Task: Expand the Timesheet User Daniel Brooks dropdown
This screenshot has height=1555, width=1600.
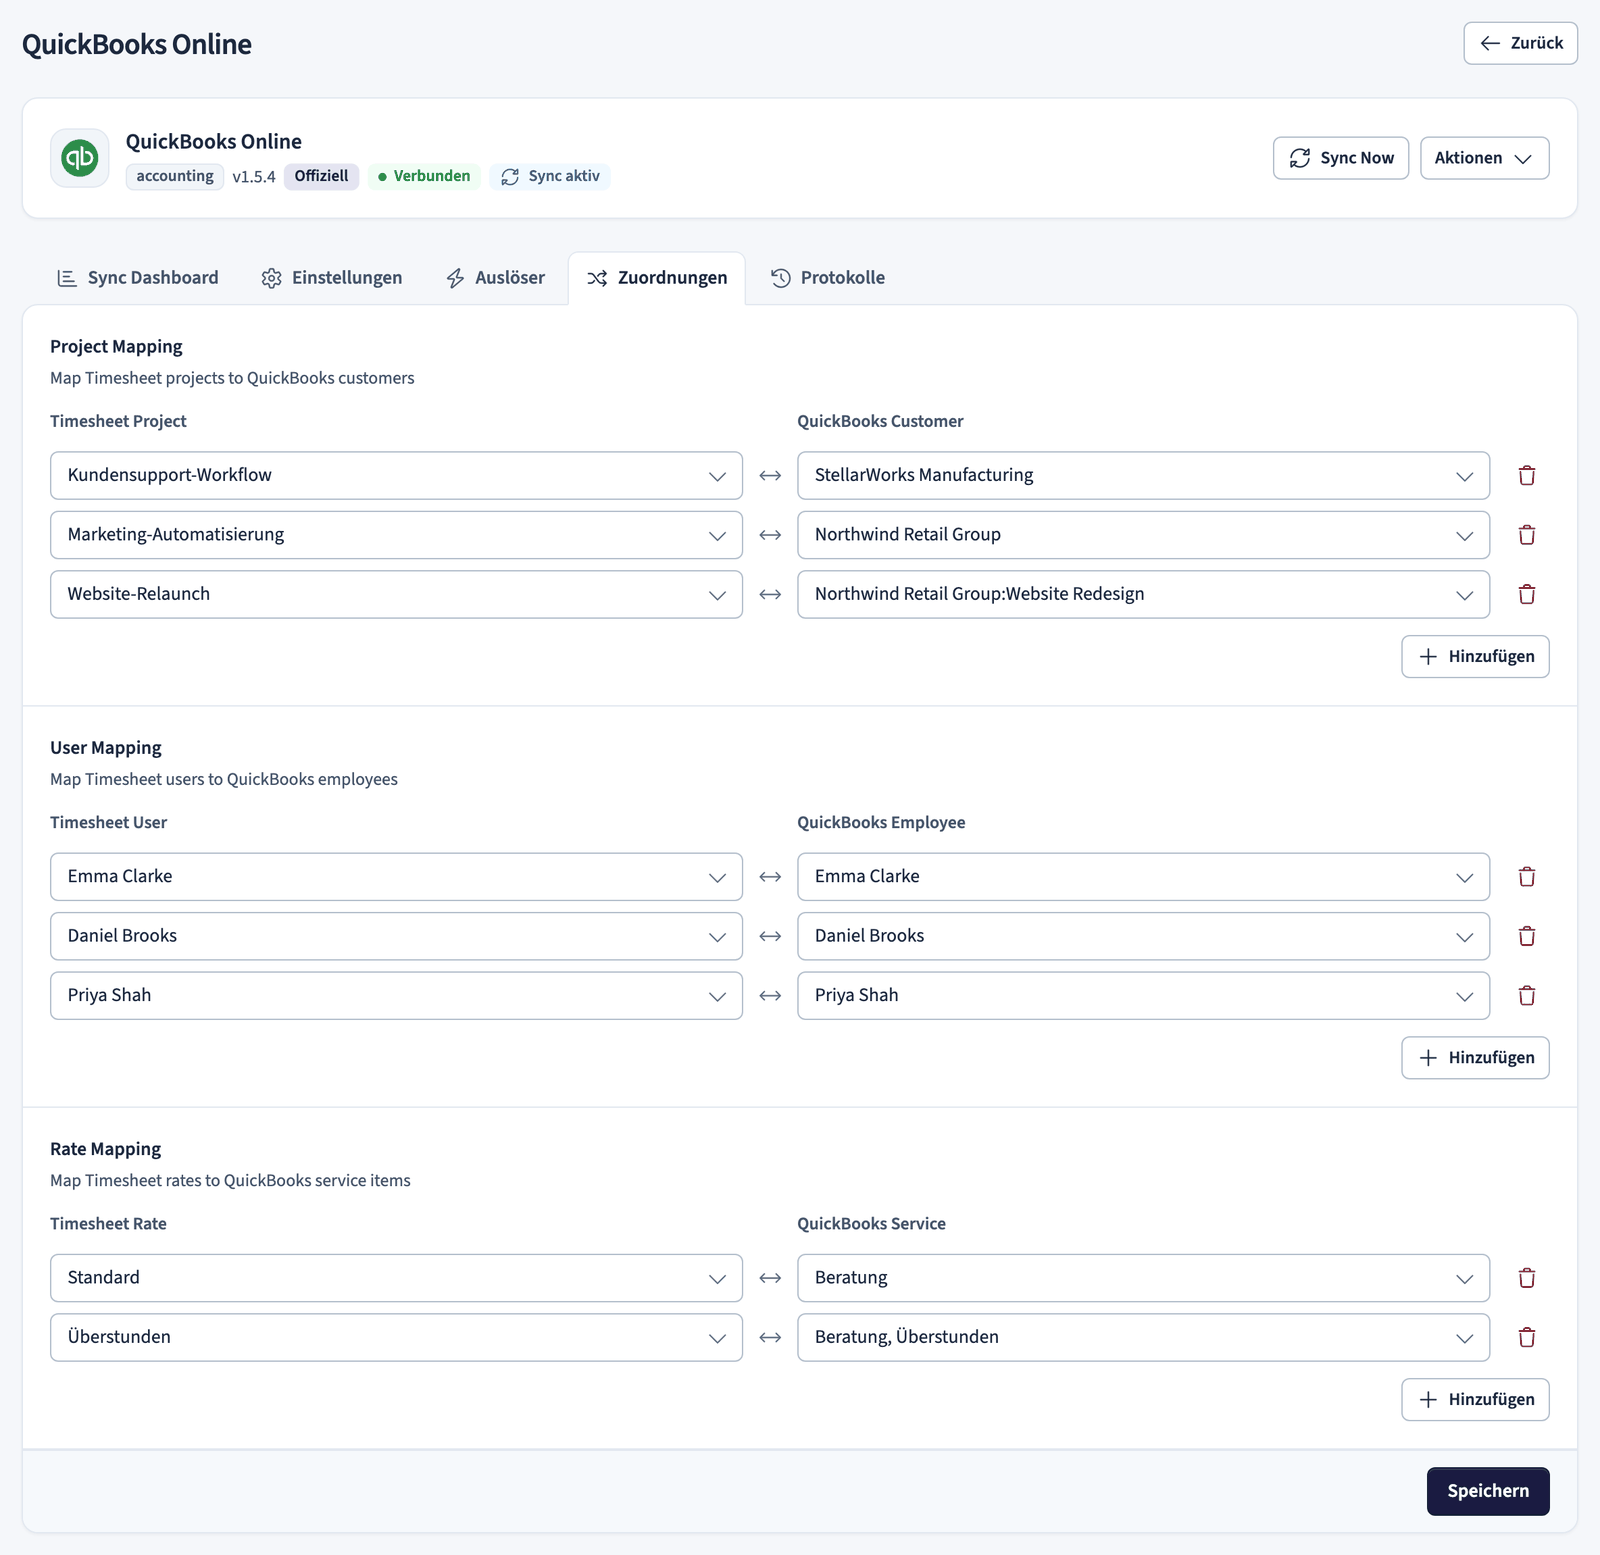Action: point(396,936)
